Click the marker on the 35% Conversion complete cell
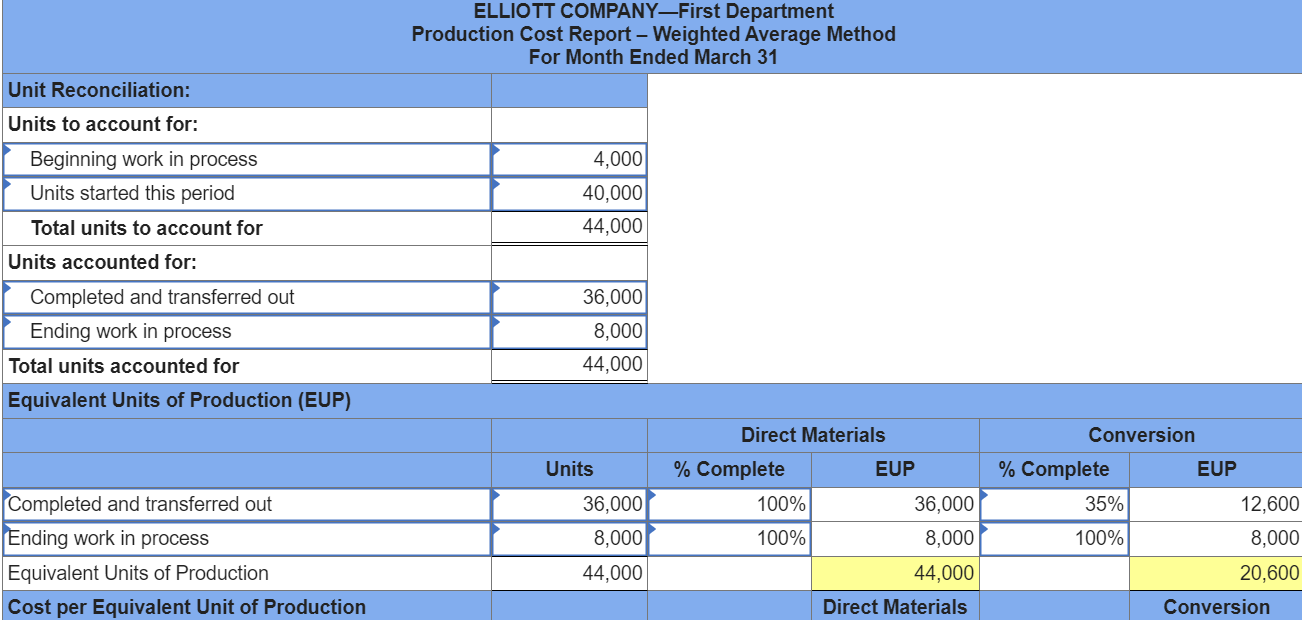Viewport: 1302px width, 620px height. tap(983, 496)
